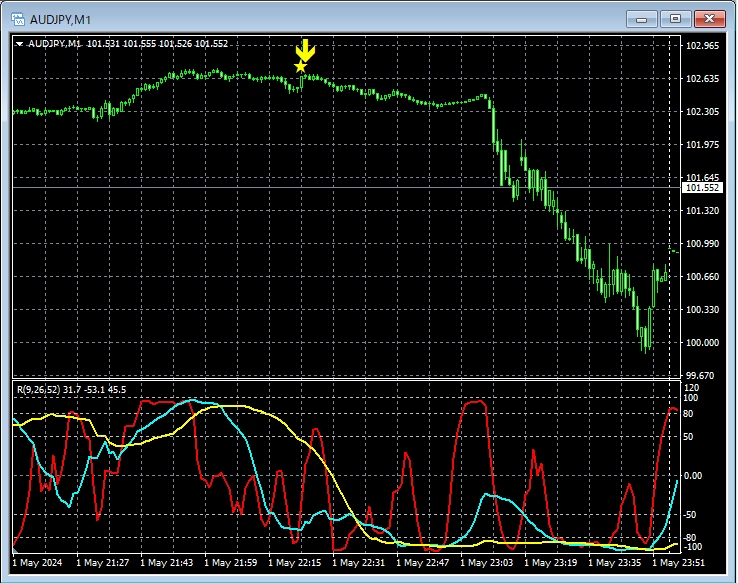This screenshot has height=583, width=738.
Task: Close the AUDJPY,M1 chart window
Action: [709, 18]
